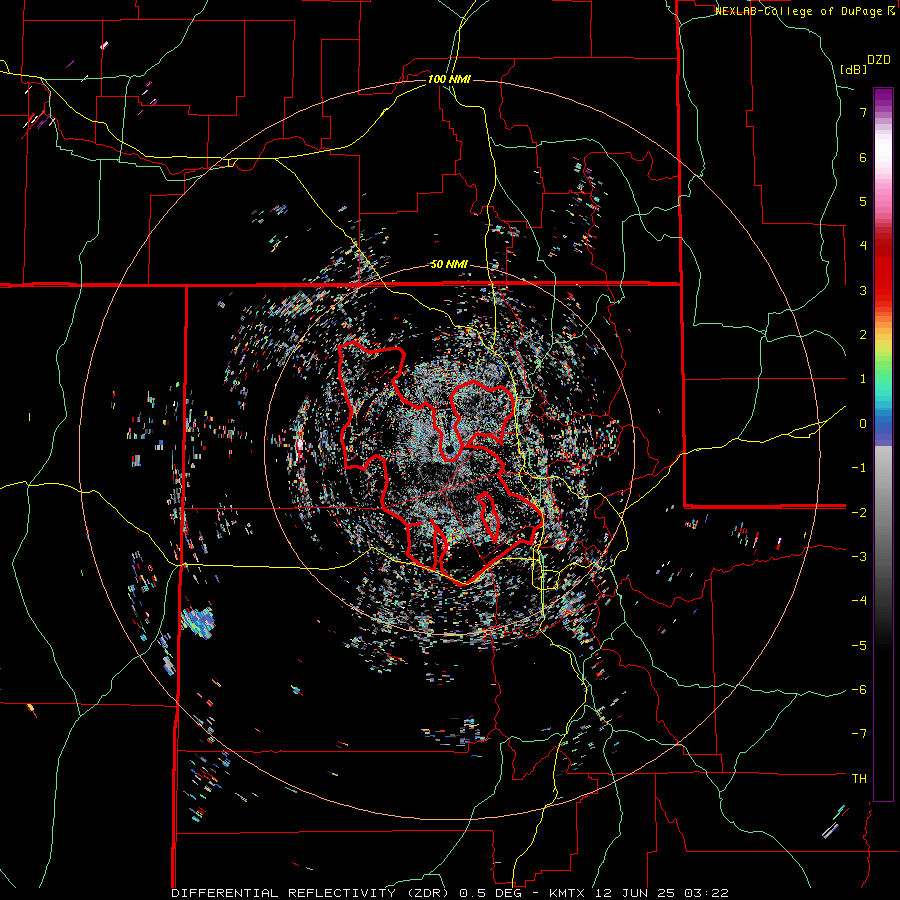Click the 12 JUN 25 date text

(634, 893)
